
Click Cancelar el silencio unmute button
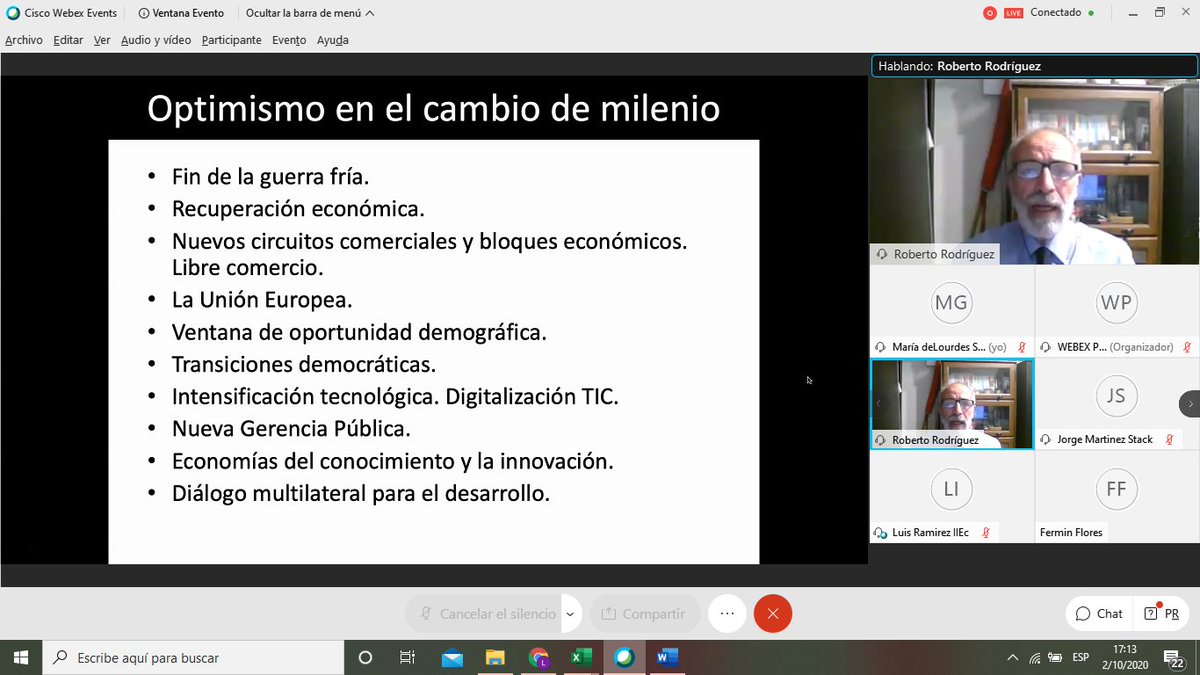click(484, 613)
